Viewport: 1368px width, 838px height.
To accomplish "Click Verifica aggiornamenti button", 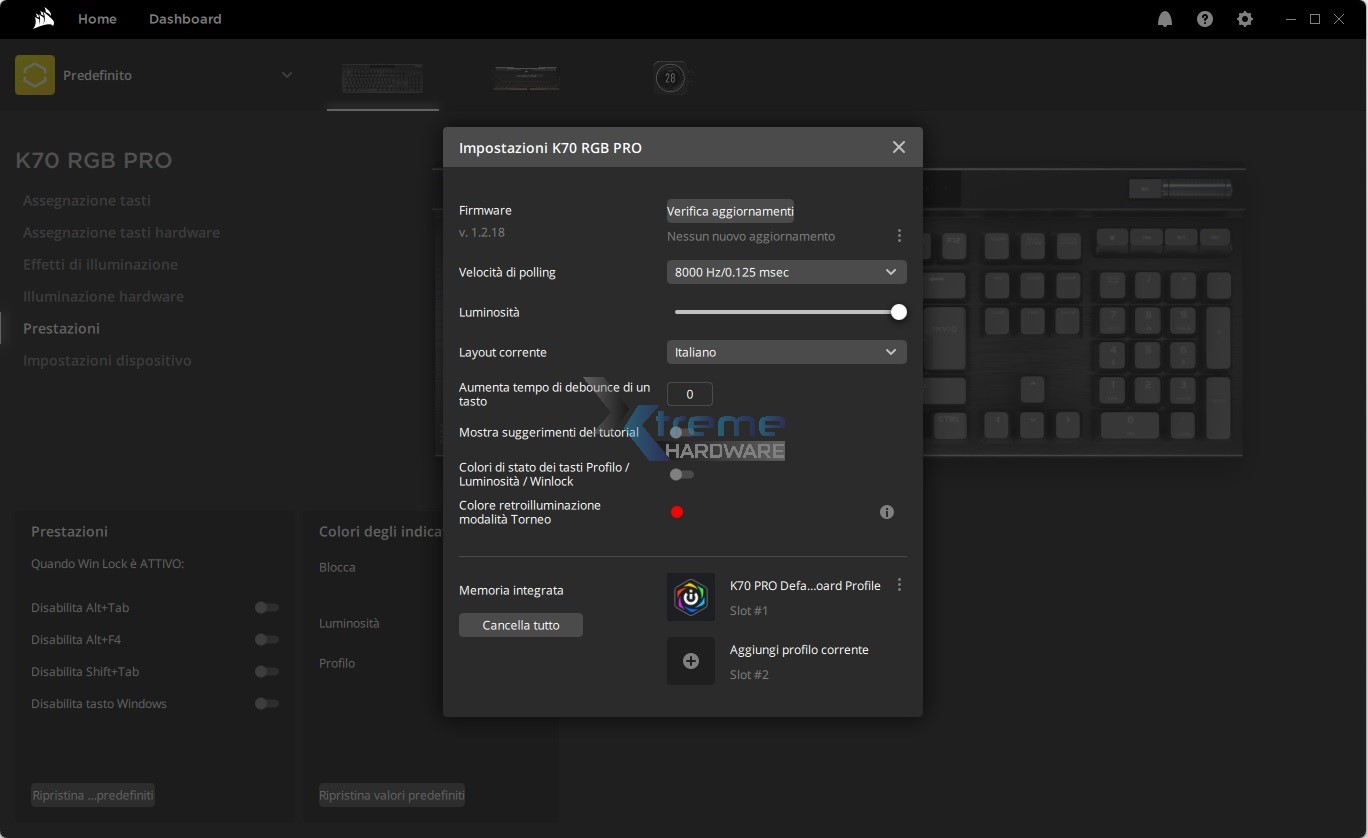I will [x=730, y=211].
